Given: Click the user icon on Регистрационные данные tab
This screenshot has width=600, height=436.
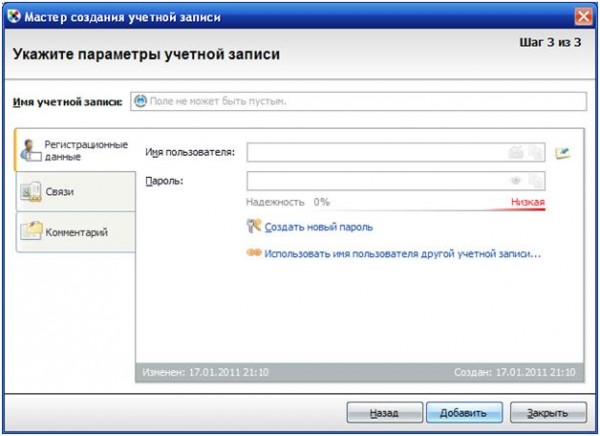Looking at the screenshot, I should [31, 150].
